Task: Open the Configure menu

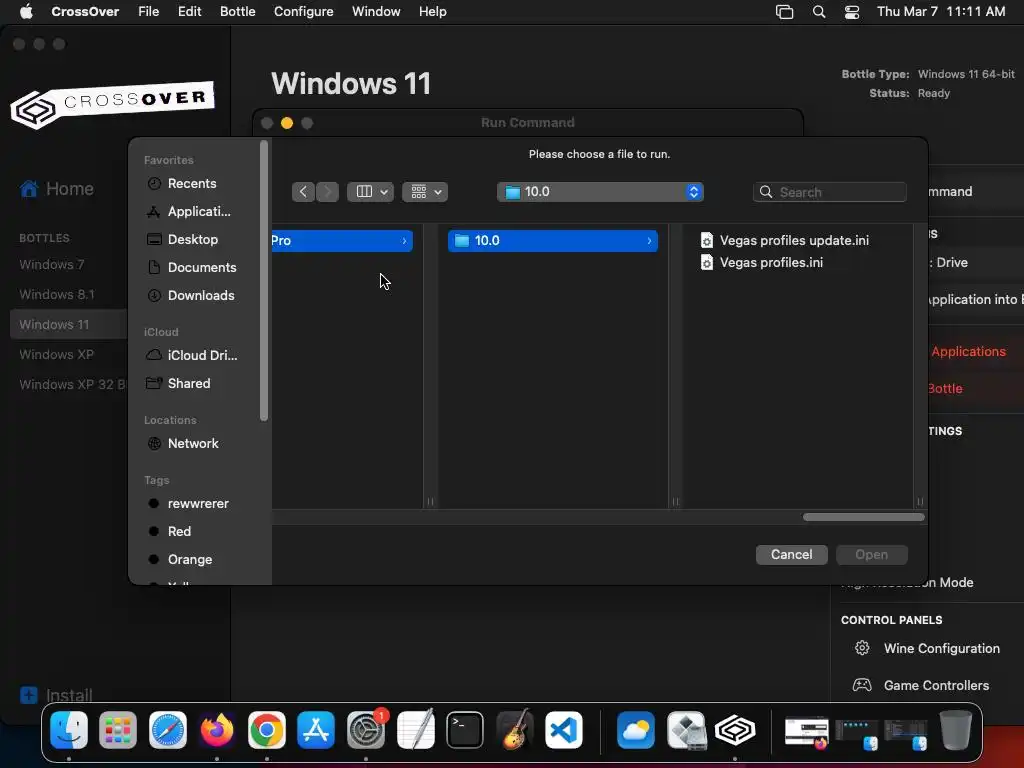Action: click(x=304, y=12)
